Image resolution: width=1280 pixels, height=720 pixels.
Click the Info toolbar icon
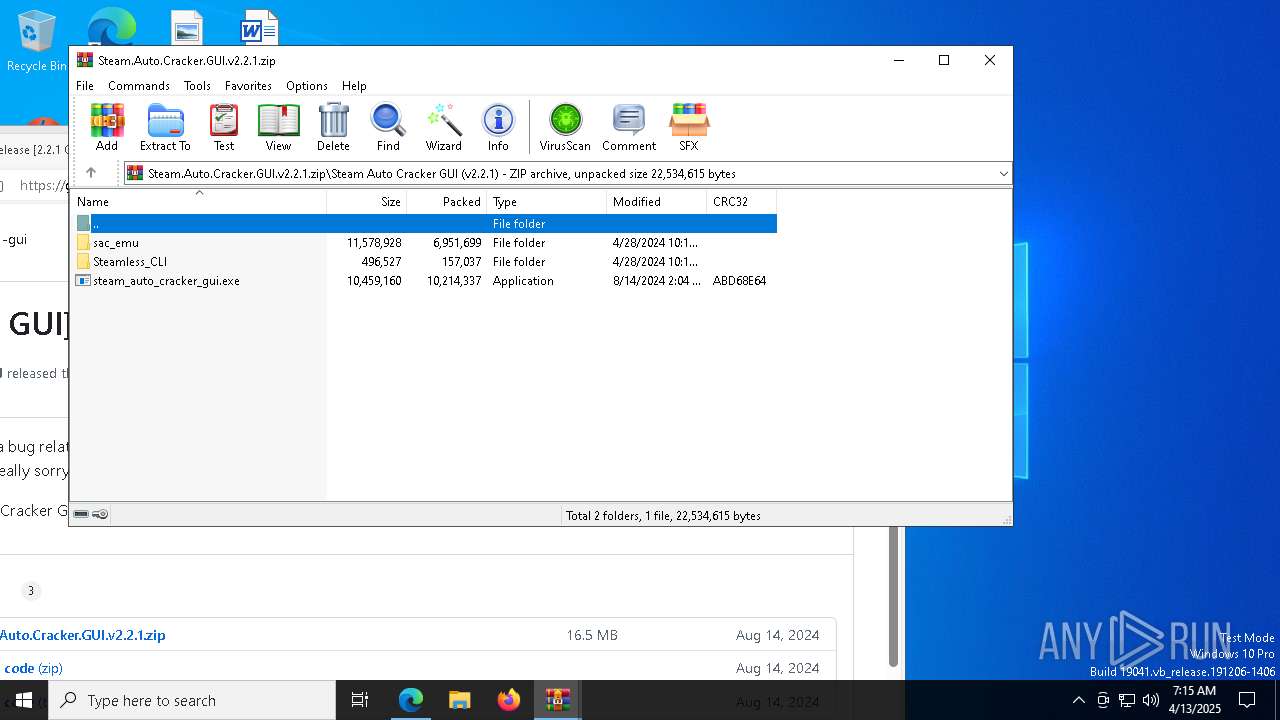click(x=498, y=127)
